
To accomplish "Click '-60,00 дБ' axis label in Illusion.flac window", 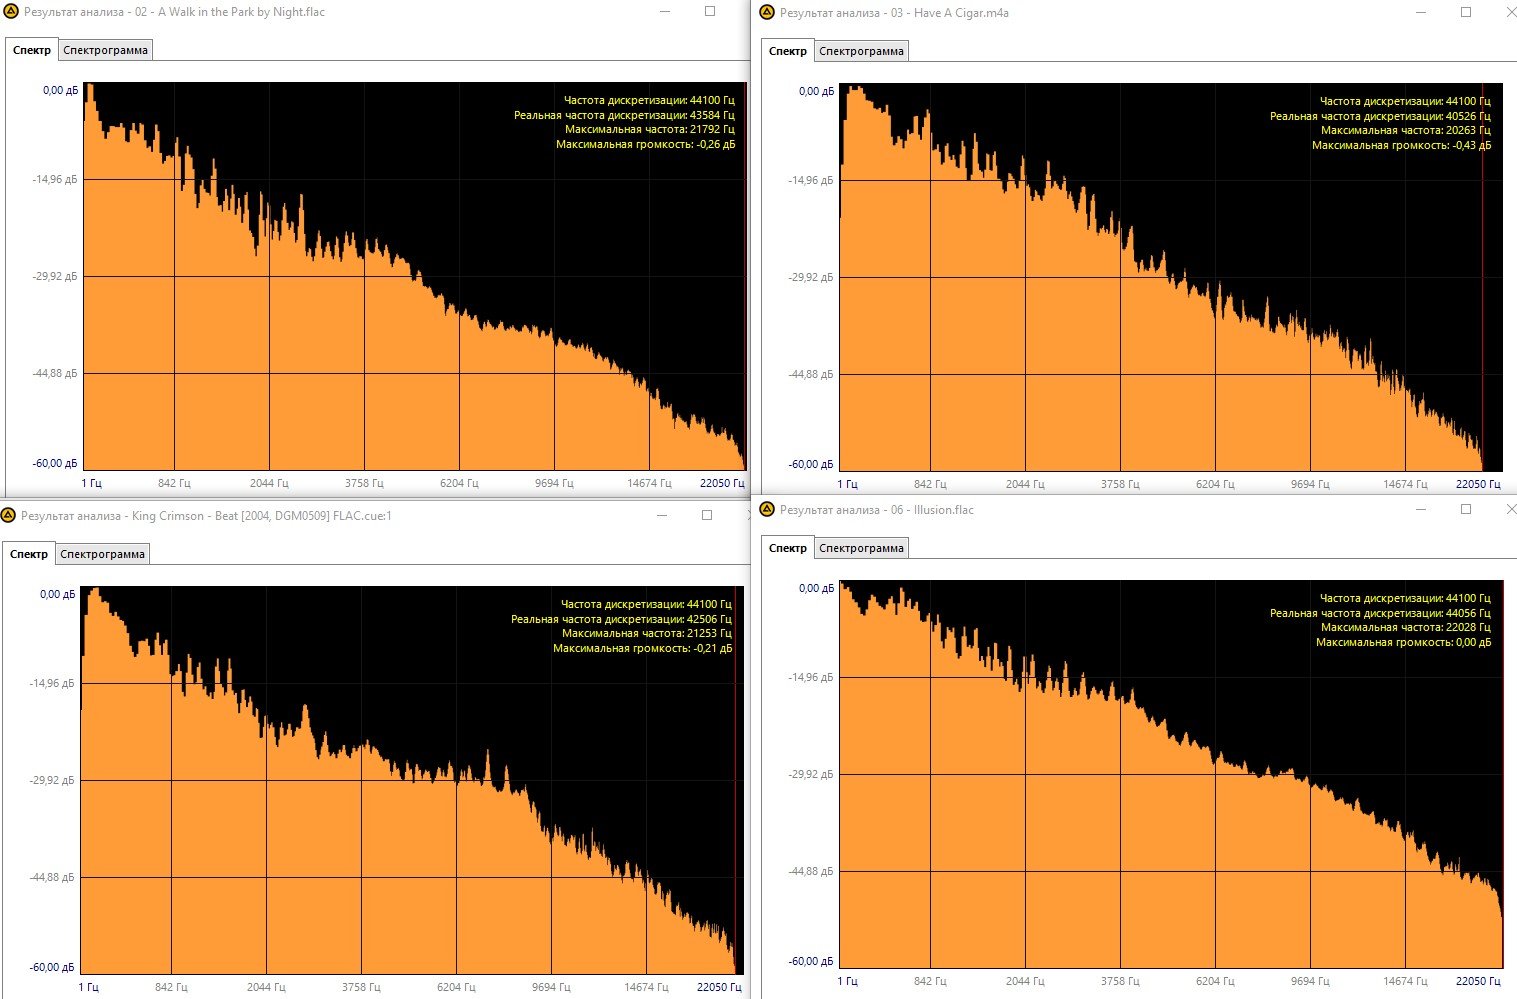I will coord(811,961).
